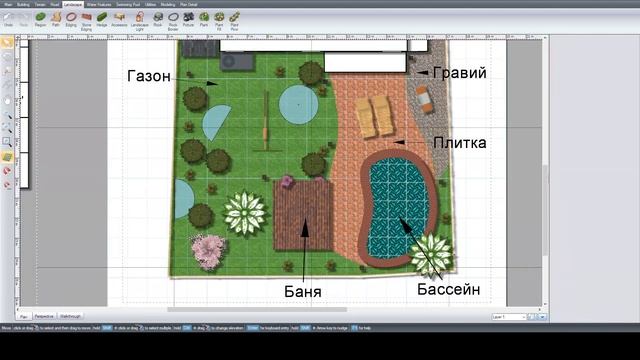Open the Layer dropdown at bottom right
Screen dimensions: 640x360
pyautogui.click(x=509, y=317)
